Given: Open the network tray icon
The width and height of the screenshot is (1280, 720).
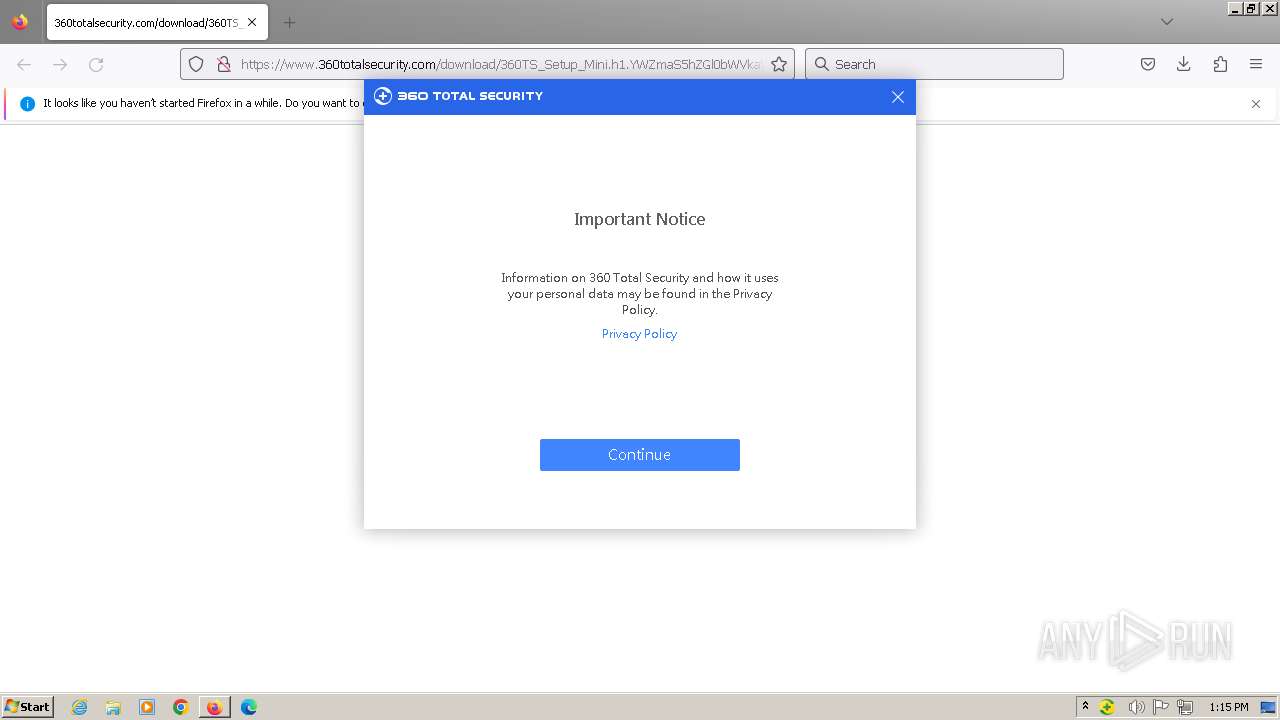Looking at the screenshot, I should 1185,707.
